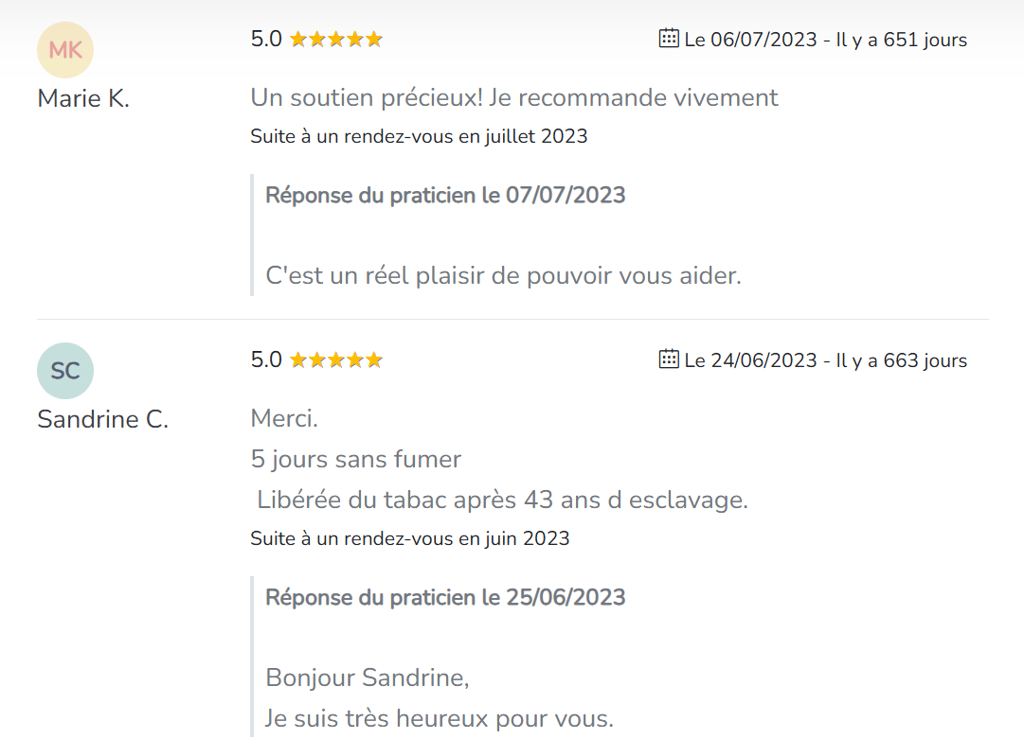Click the line '5 jours sans fumer'
Image resolution: width=1024 pixels, height=737 pixels.
coord(356,460)
